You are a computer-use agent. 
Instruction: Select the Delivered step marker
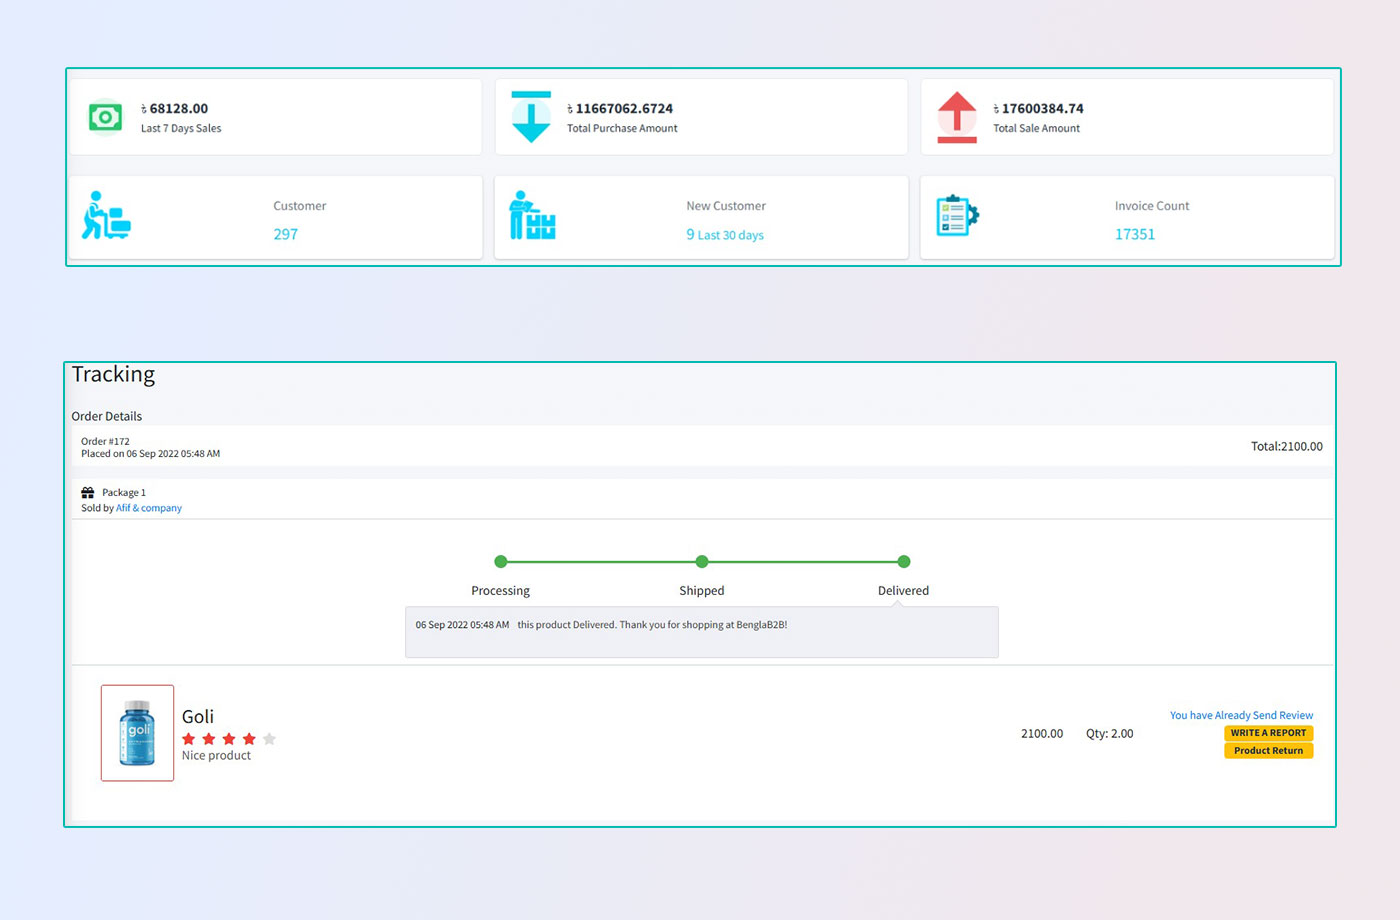pos(904,562)
